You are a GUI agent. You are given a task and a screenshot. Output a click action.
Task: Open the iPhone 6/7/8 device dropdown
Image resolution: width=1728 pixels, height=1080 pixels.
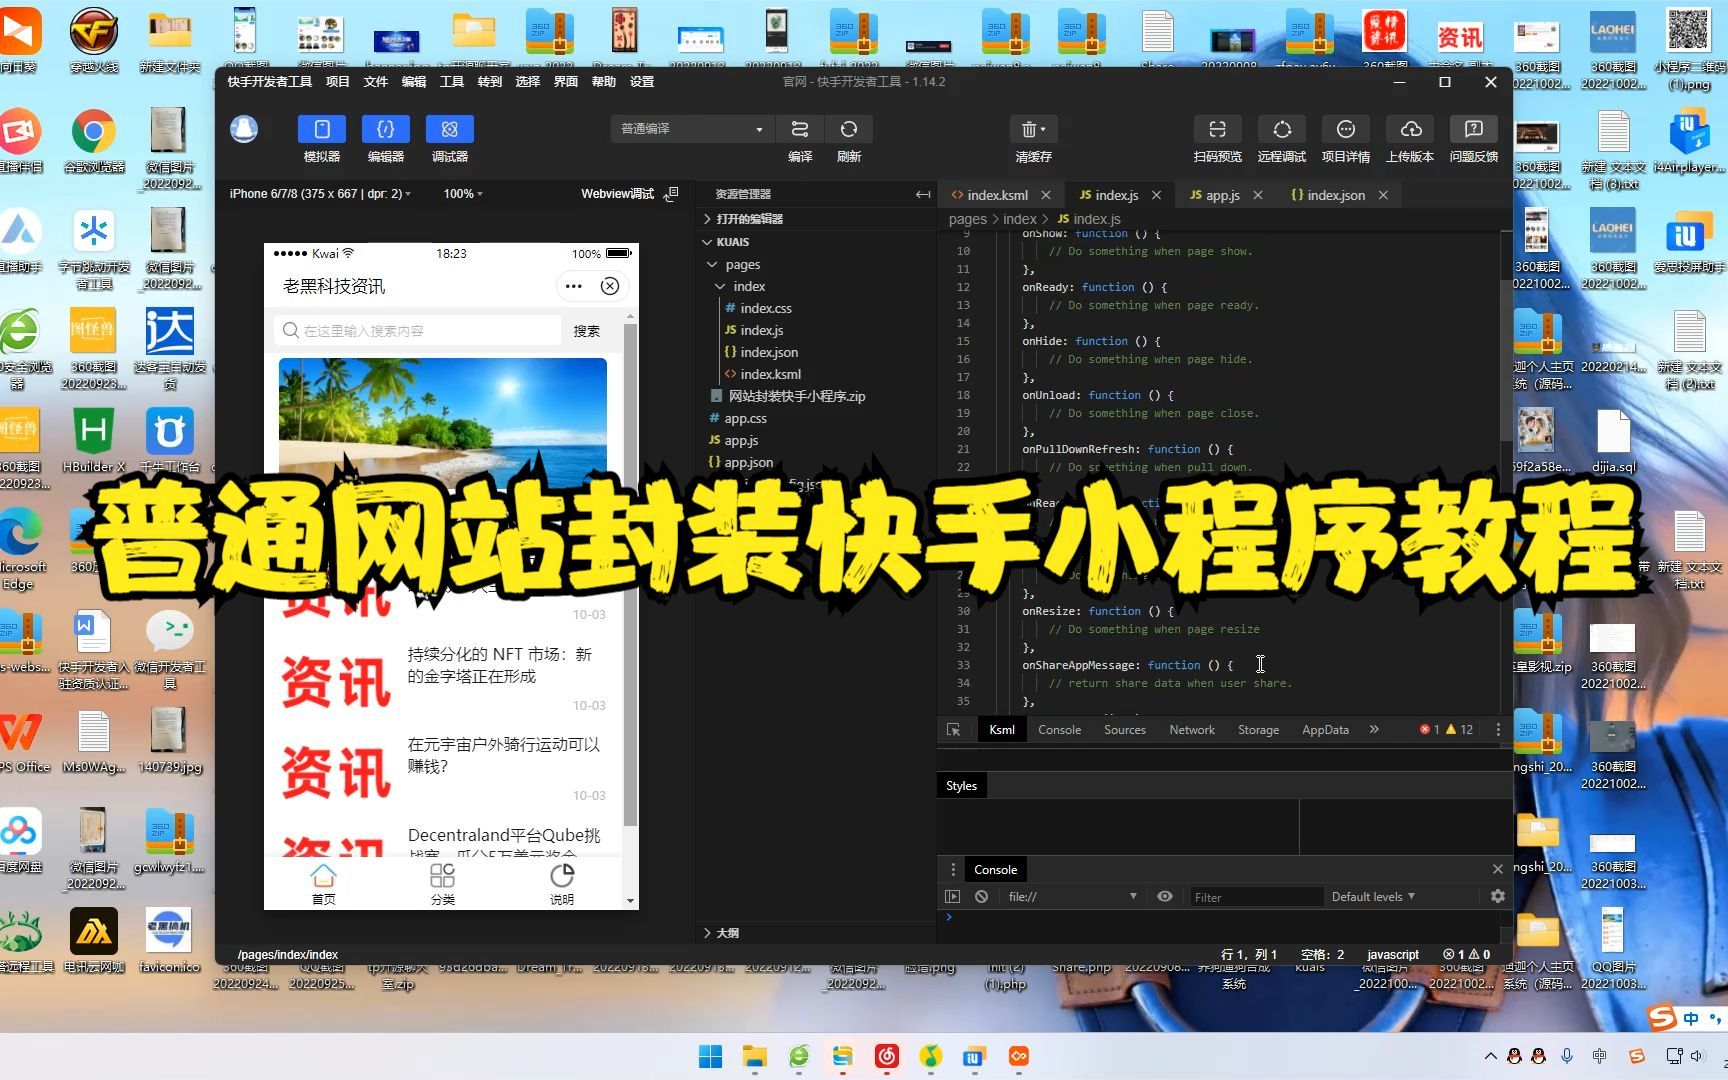320,194
